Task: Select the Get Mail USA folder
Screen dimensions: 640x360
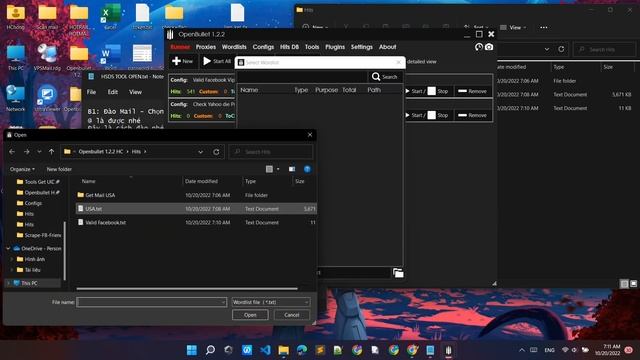Action: (196, 195)
